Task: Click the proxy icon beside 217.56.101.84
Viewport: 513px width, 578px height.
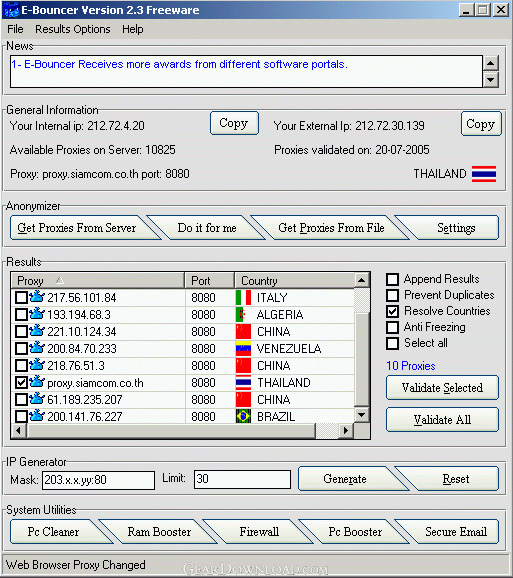Action: [x=37, y=296]
